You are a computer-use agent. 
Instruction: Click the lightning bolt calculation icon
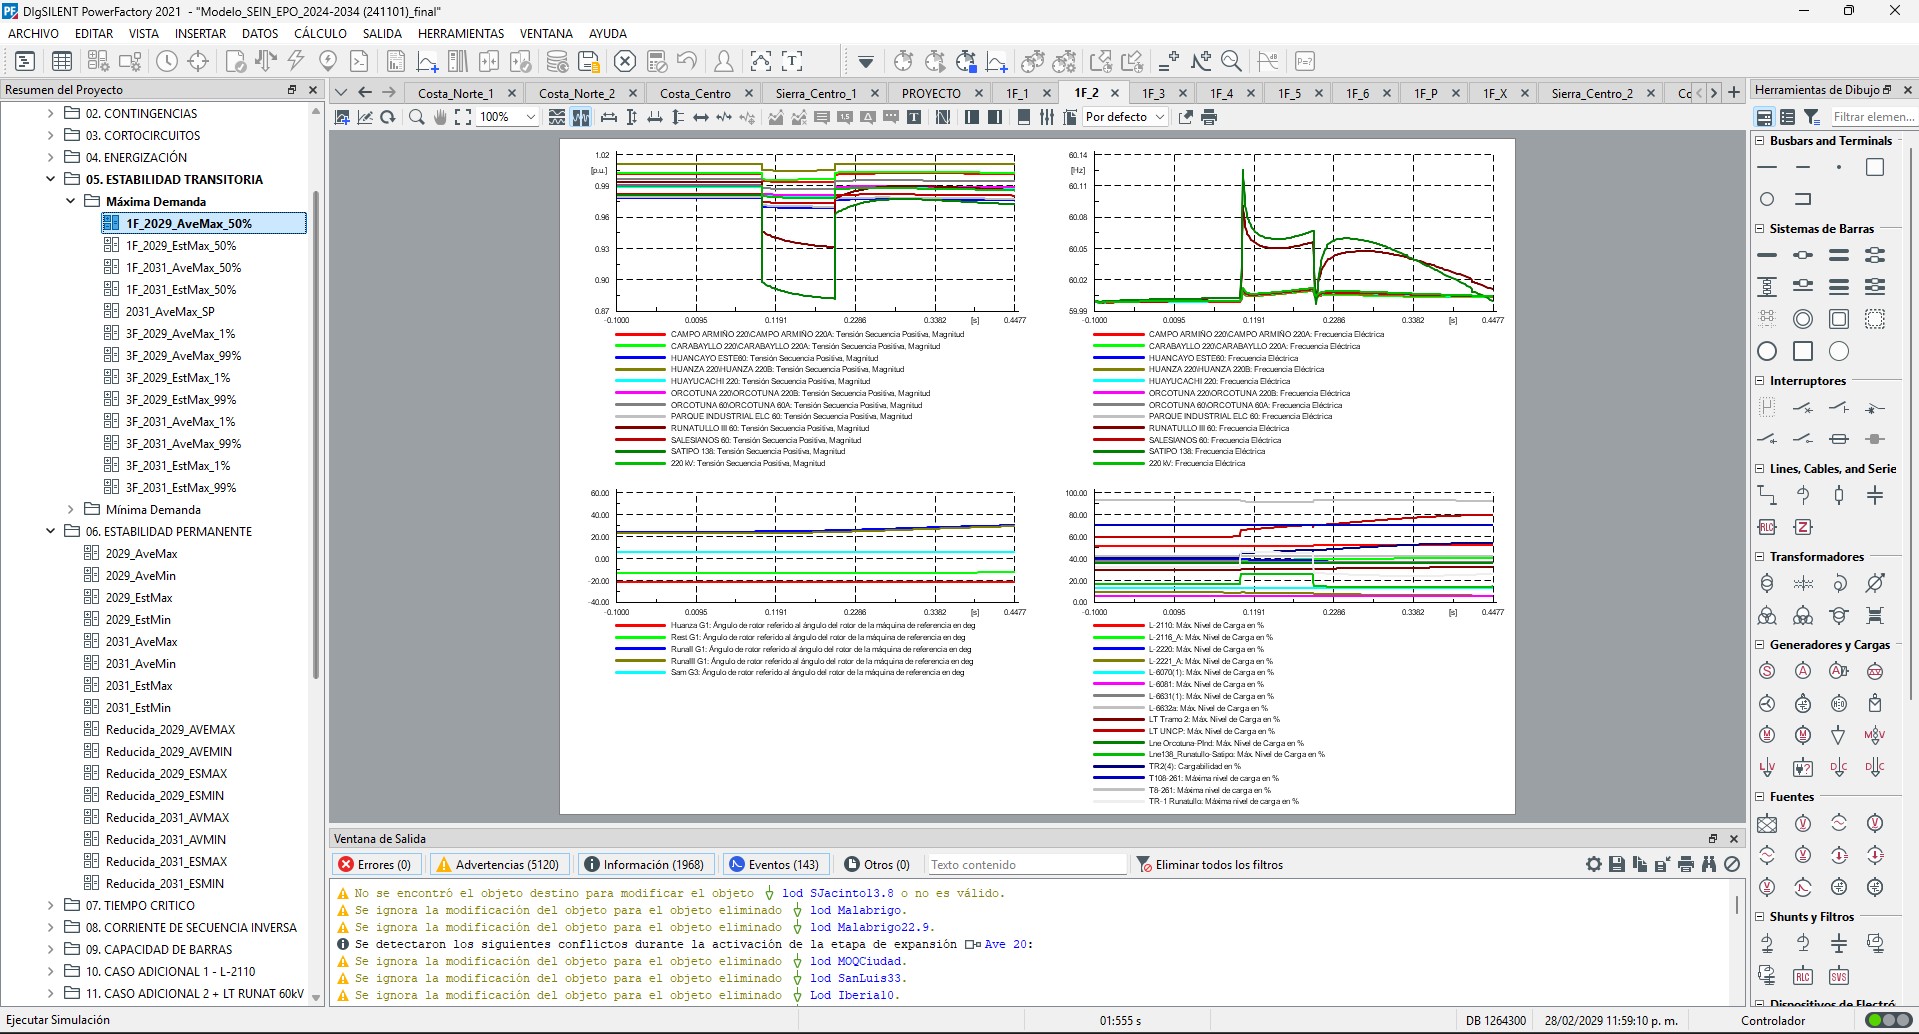coord(296,61)
